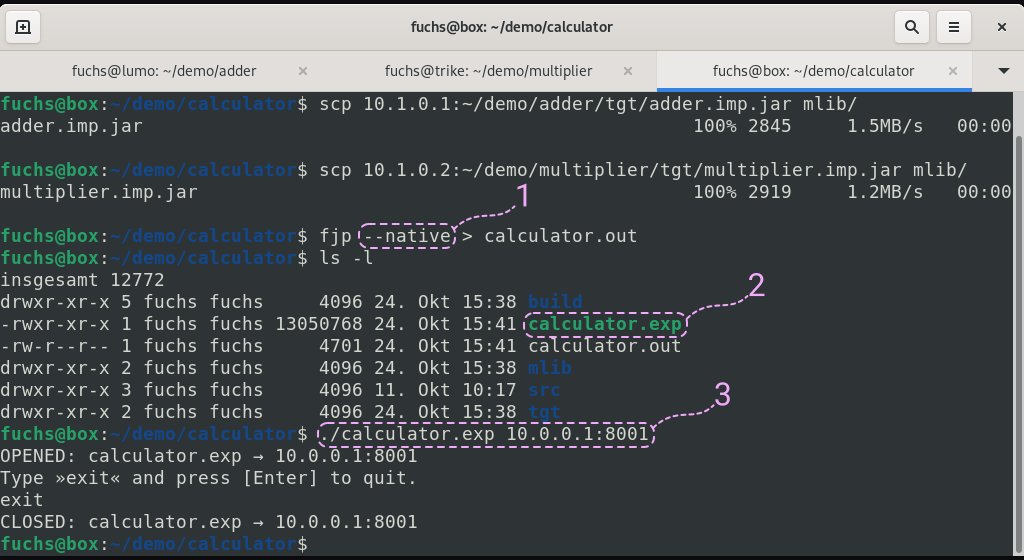Viewport: 1024px width, 560px height.
Task: Click the scp 10.1.0.2 multiplier command
Action: (x=643, y=170)
